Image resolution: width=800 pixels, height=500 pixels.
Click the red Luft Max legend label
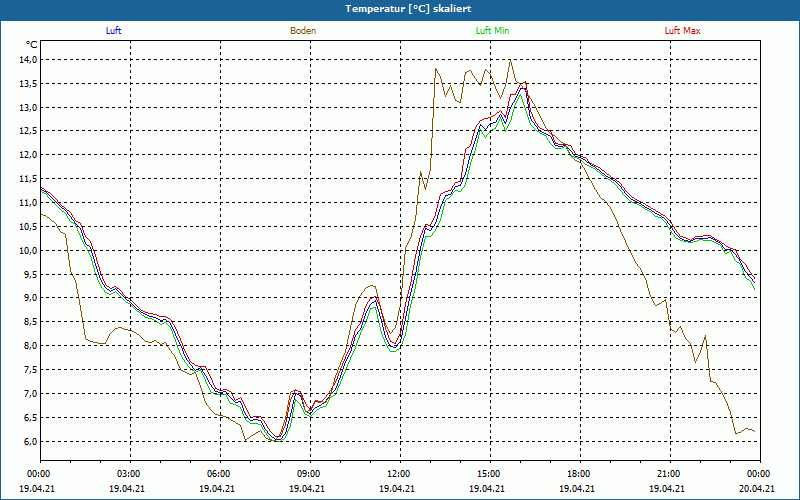coord(682,31)
